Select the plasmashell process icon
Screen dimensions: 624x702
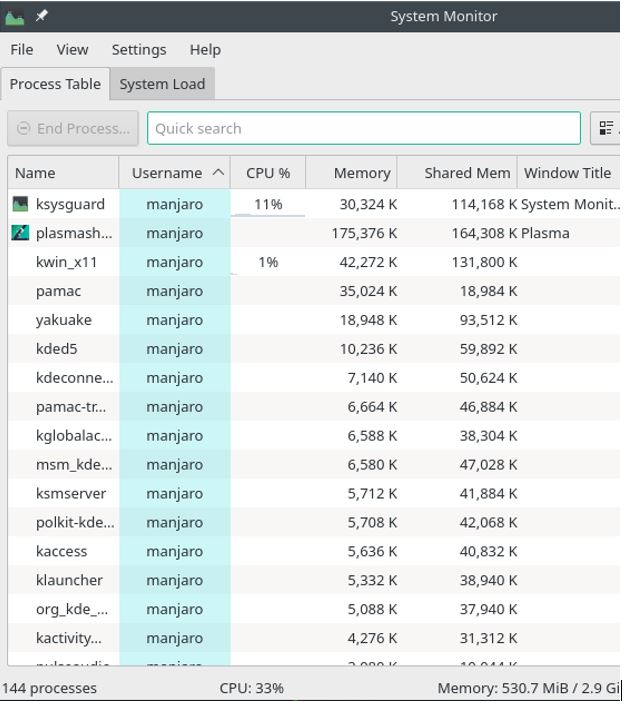point(20,233)
